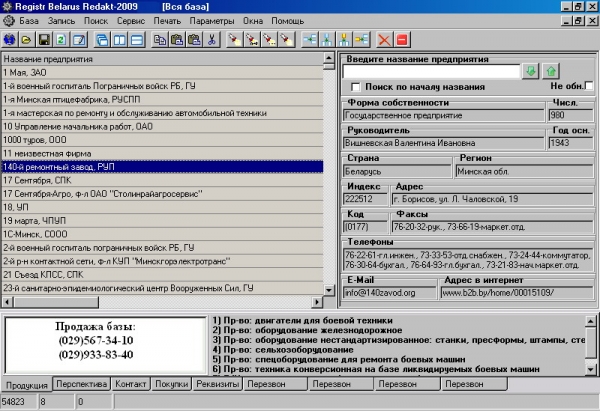Select '140-й ремонтный завод, РУП' row
The width and height of the screenshot is (600, 411).
(x=163, y=167)
